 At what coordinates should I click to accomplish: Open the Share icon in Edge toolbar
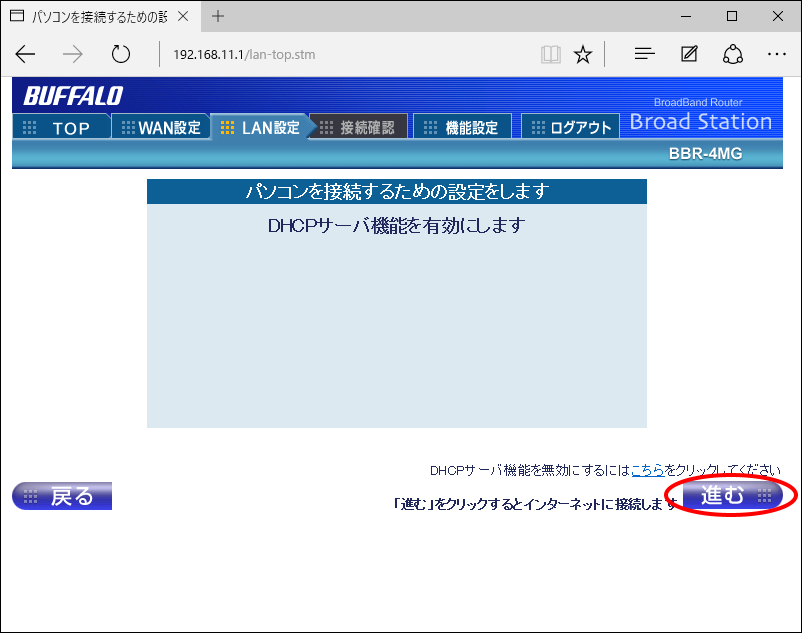point(733,55)
